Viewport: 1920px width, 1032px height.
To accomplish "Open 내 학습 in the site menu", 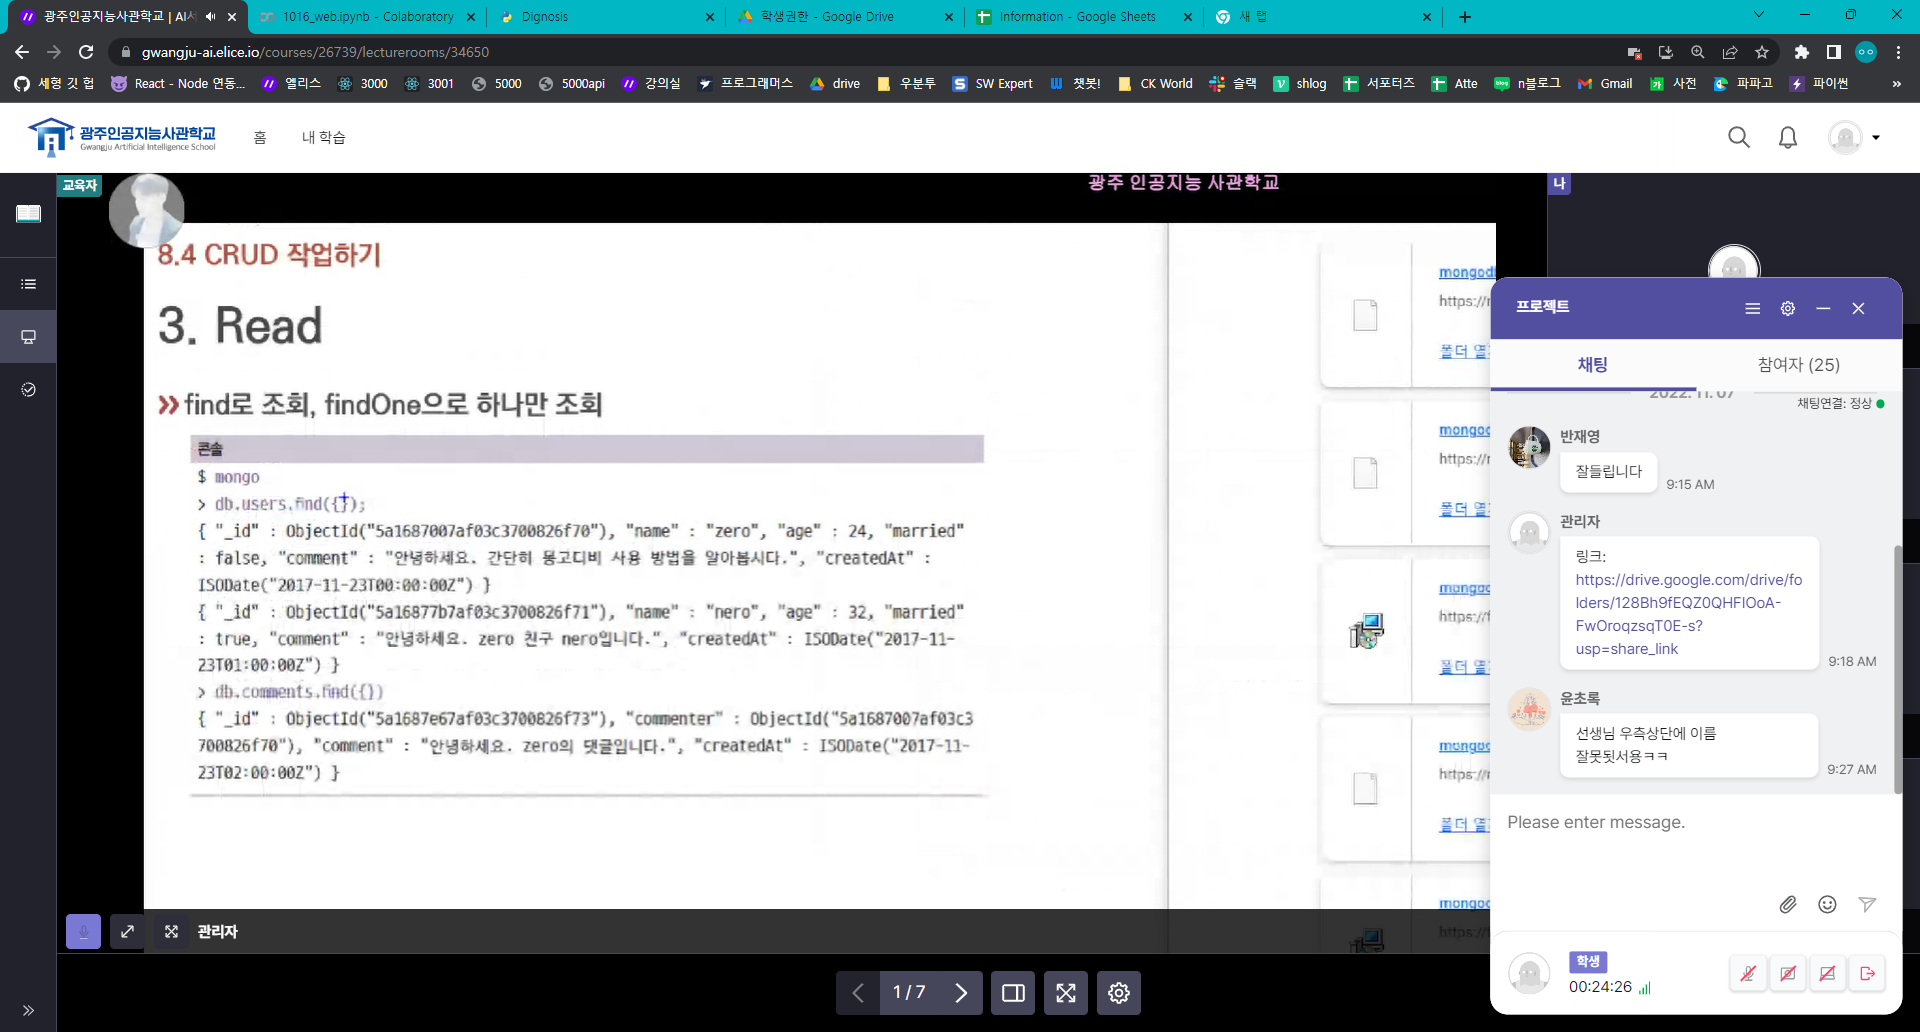I will click(x=324, y=137).
